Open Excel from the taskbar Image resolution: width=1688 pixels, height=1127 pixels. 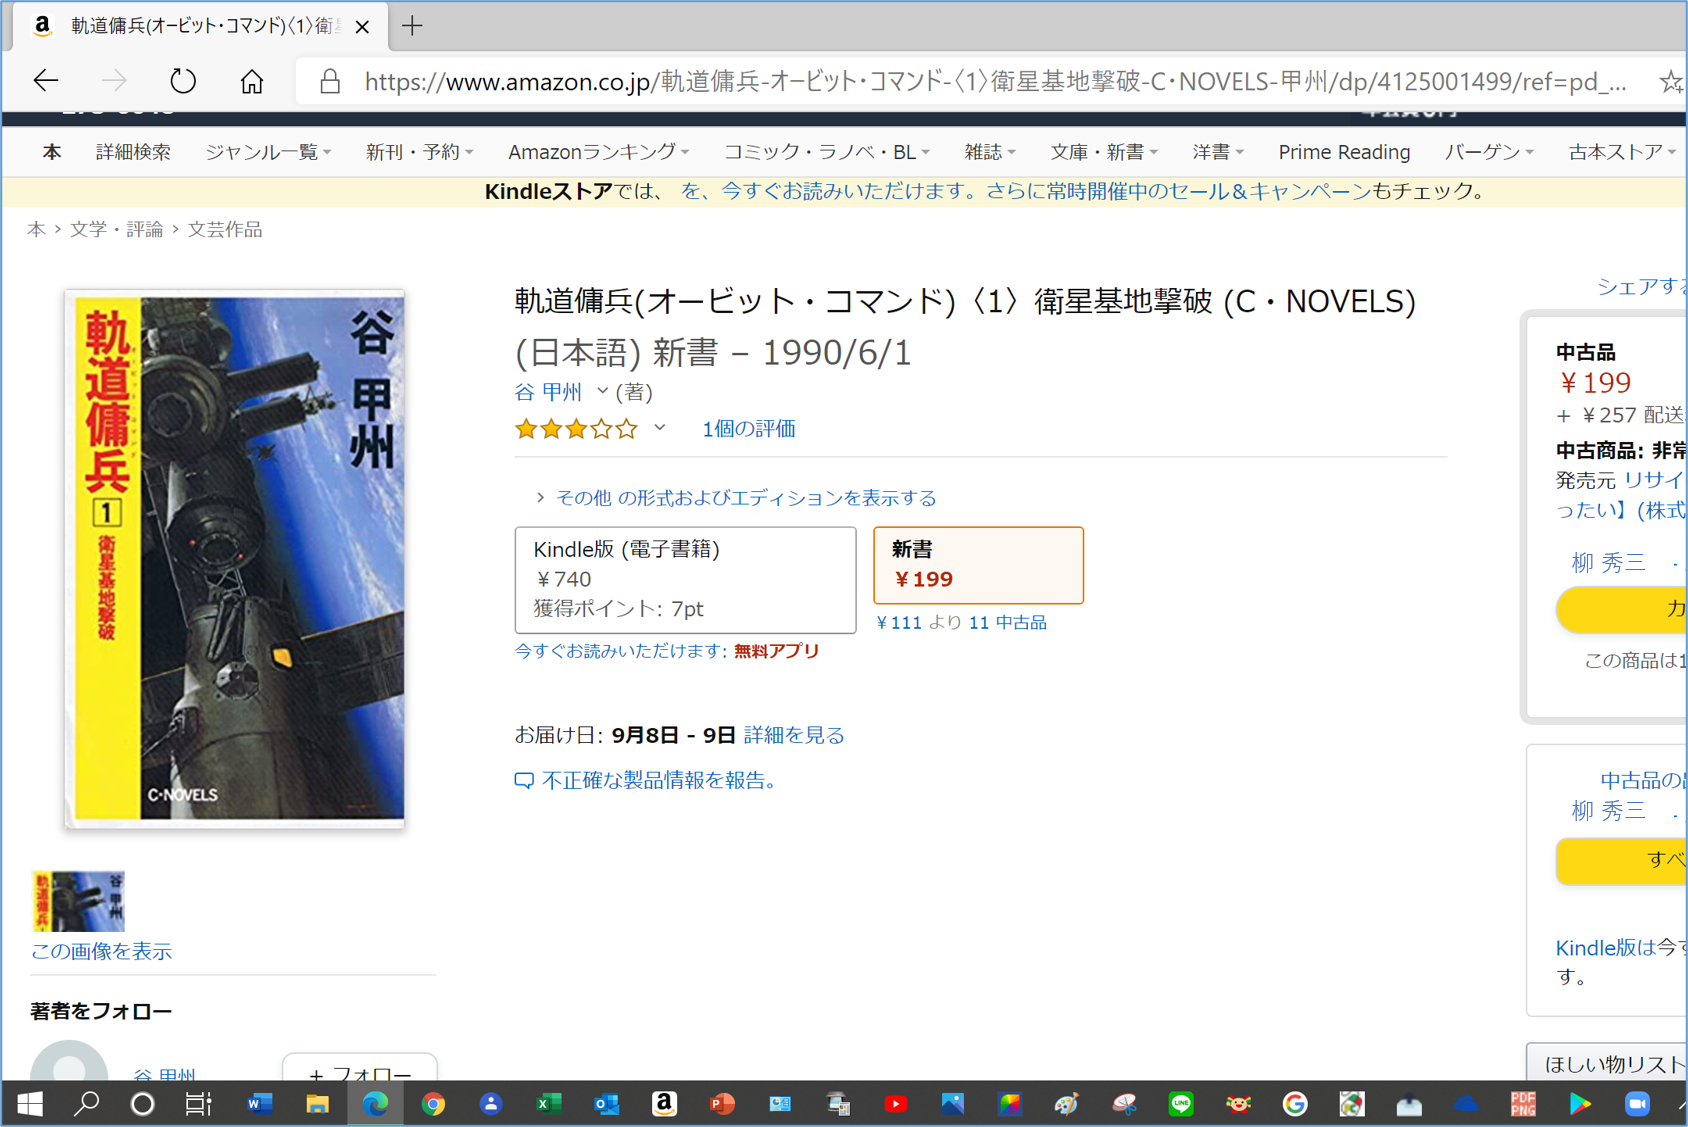coord(548,1104)
